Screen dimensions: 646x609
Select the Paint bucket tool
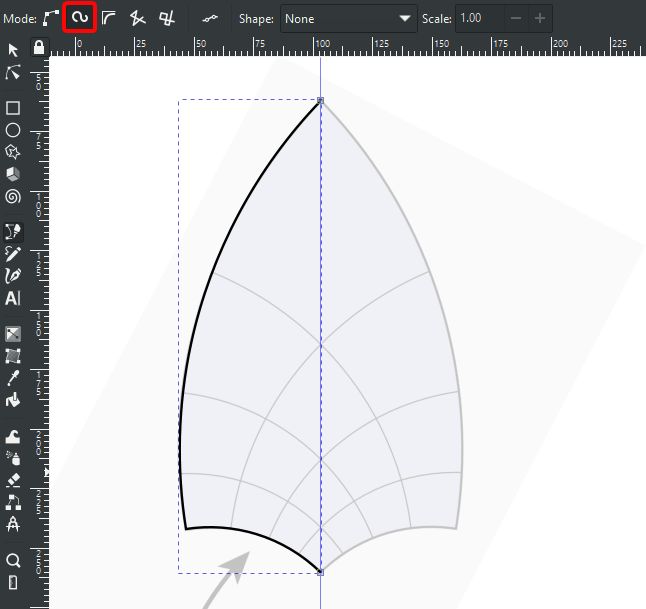13,400
